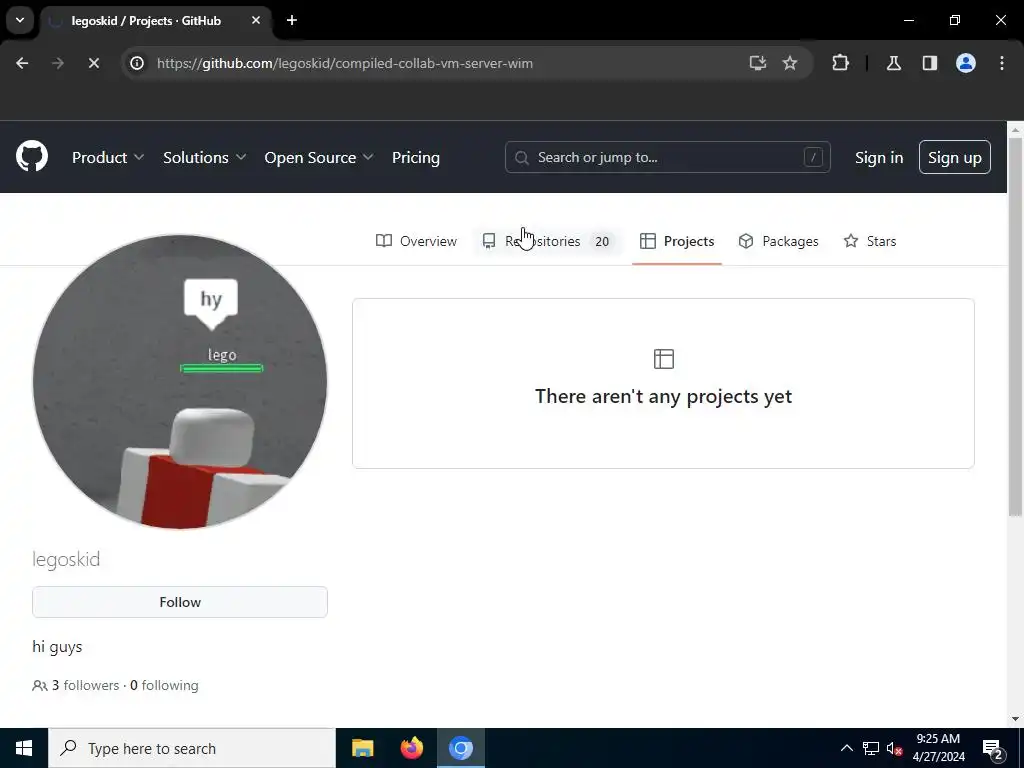Click the install app icon in address bar
The image size is (1024, 768).
click(758, 63)
